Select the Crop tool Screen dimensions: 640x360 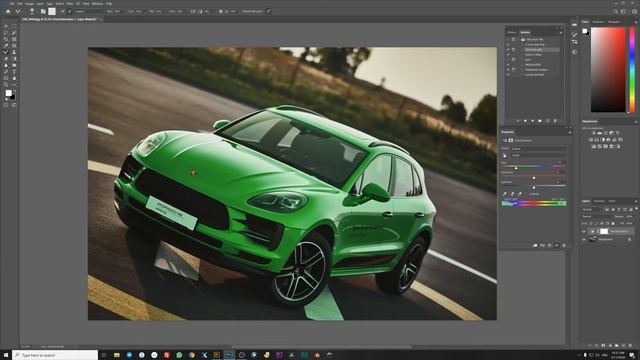coord(6,39)
